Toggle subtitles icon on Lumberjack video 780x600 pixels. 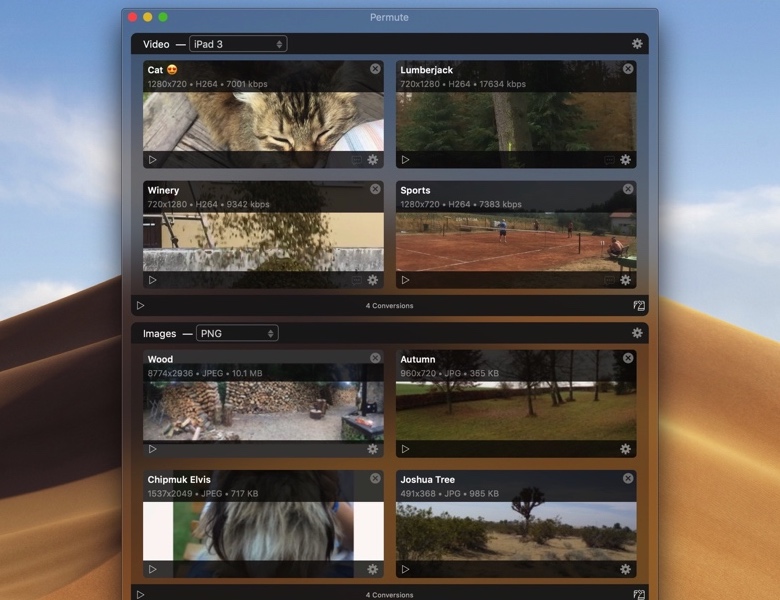pyautogui.click(x=609, y=160)
